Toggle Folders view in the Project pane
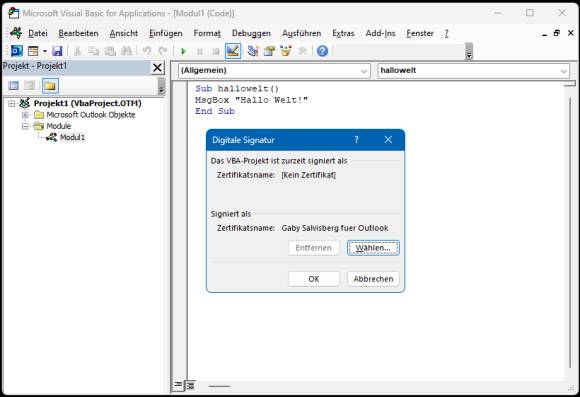 [x=50, y=86]
